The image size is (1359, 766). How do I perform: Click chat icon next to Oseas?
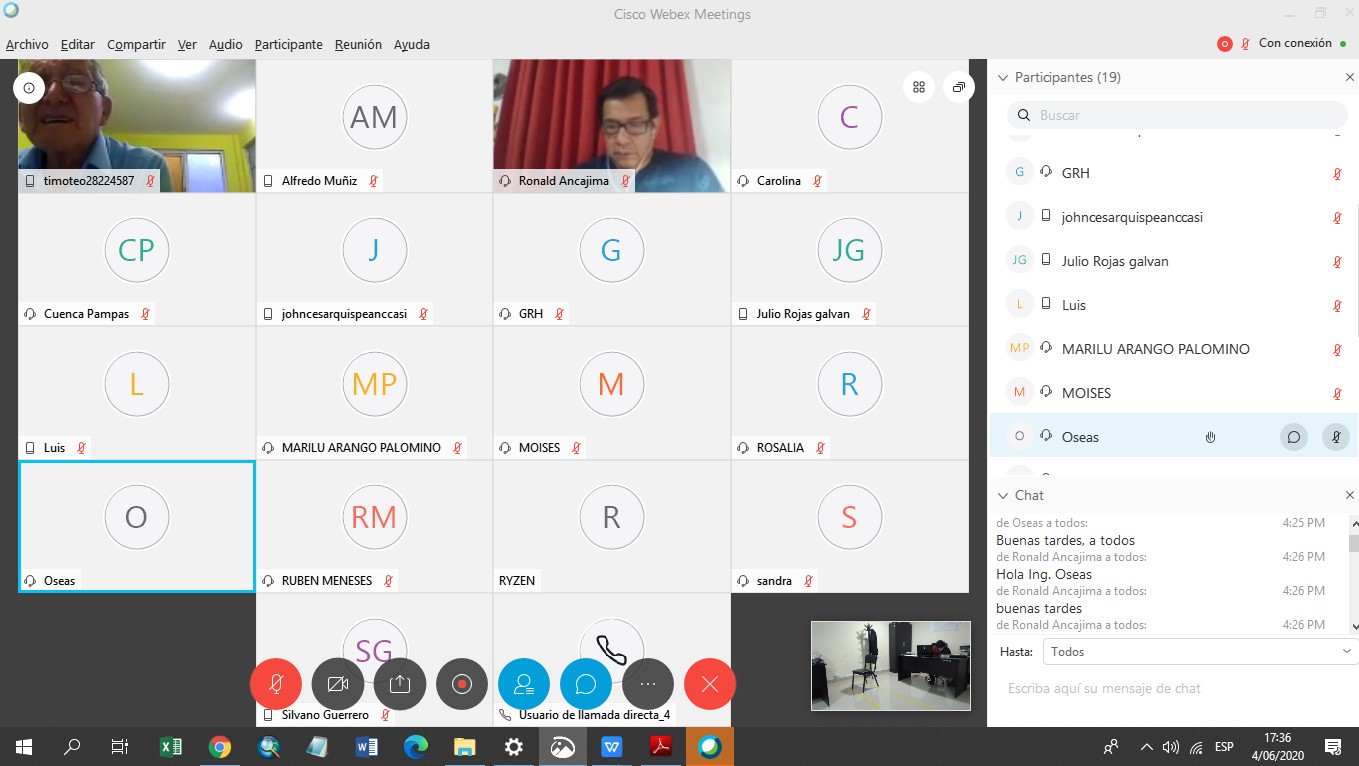(1293, 437)
